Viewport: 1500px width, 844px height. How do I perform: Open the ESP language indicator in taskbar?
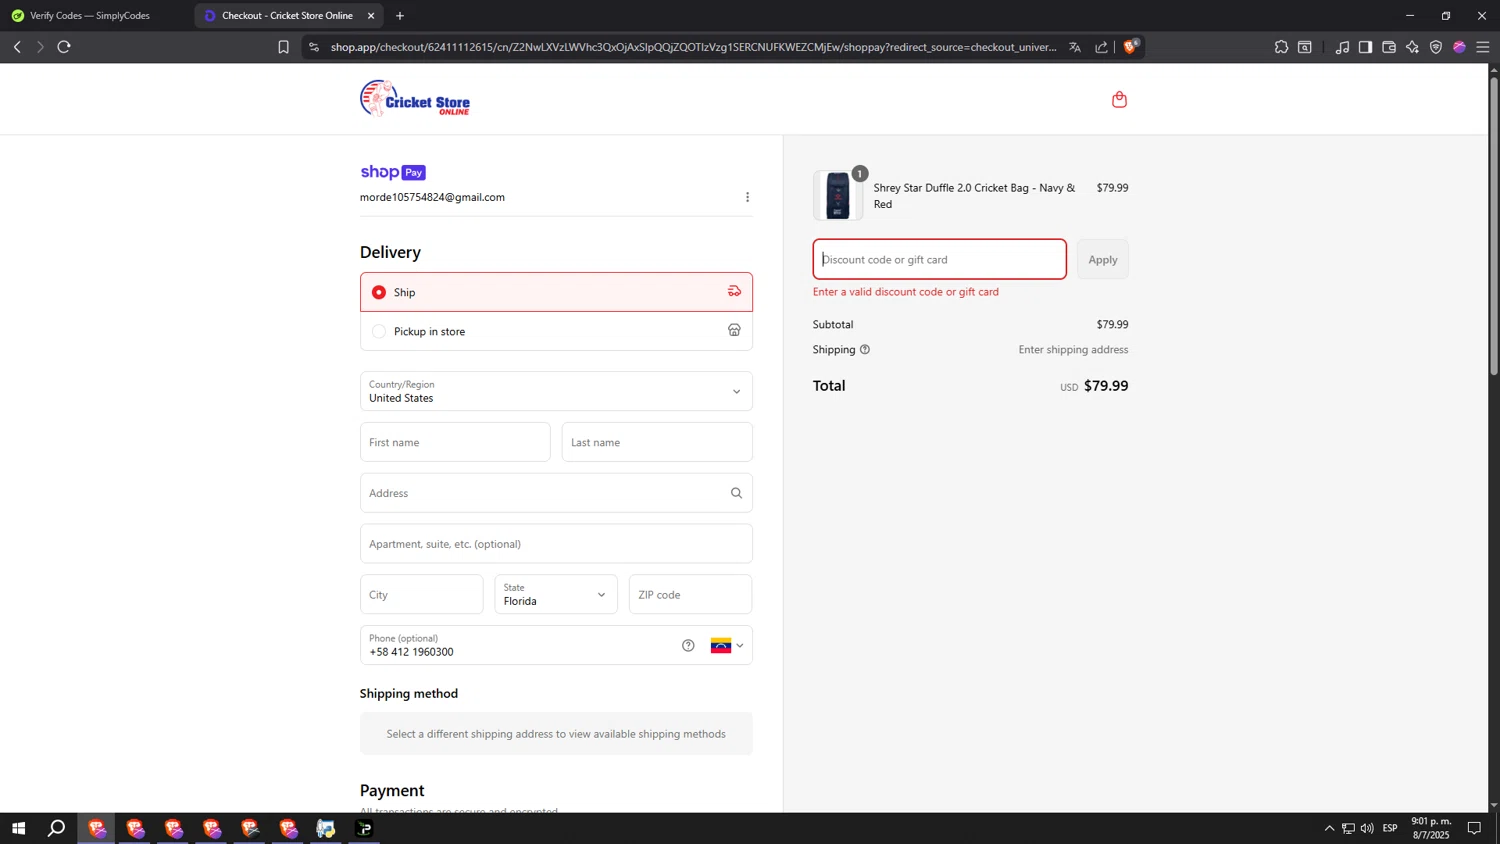[1390, 828]
